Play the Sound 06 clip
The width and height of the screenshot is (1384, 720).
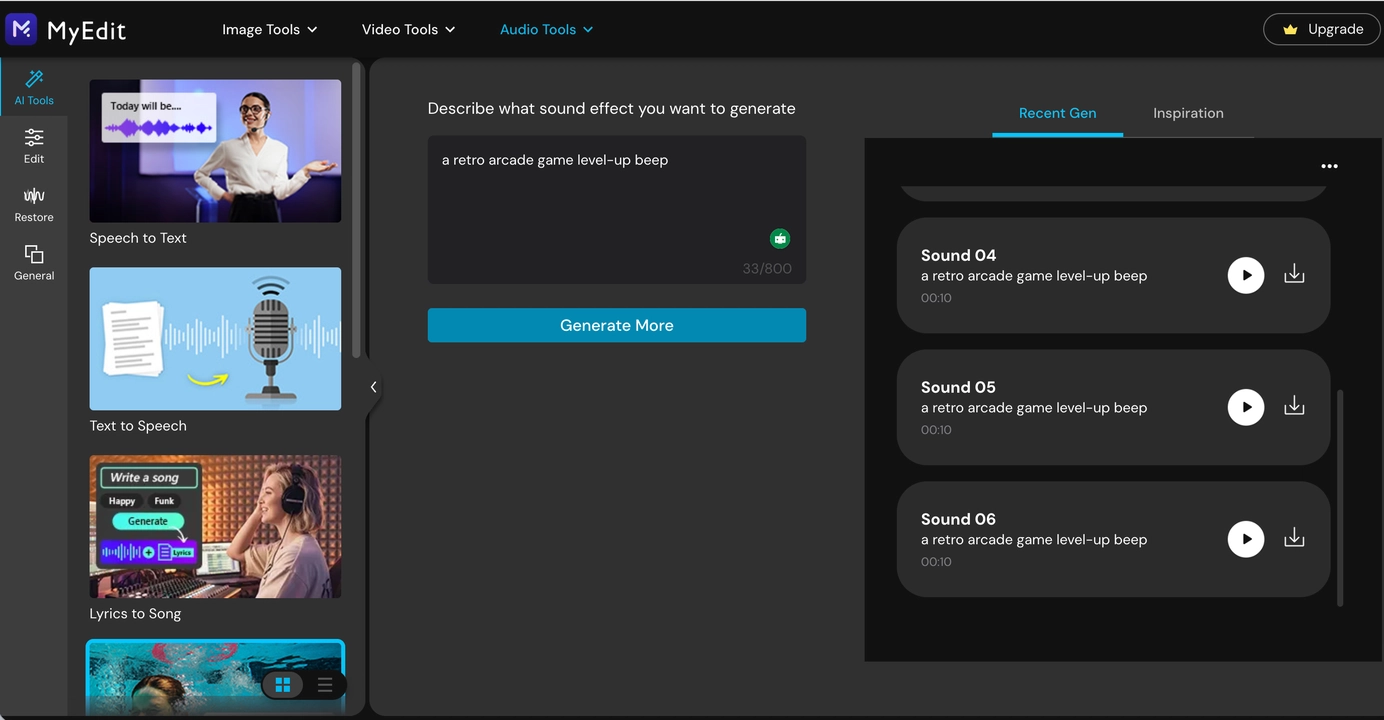point(1246,538)
